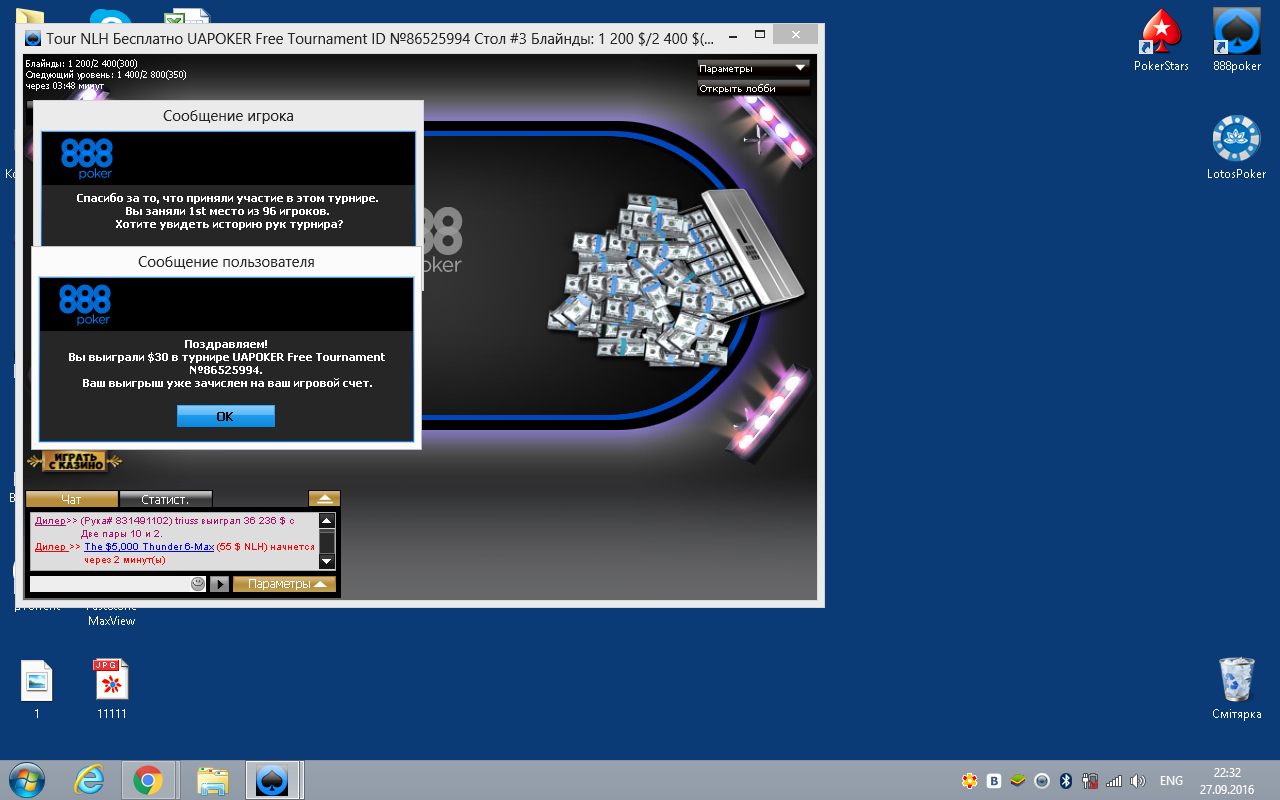Open volume control in system tray
1280x800 pixels.
point(1140,781)
